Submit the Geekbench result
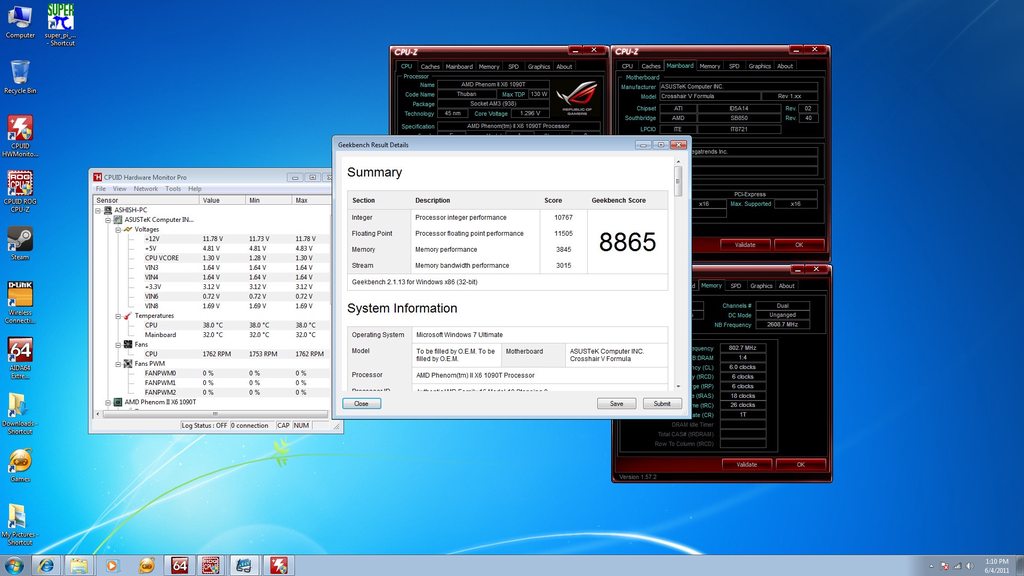1024x576 pixels. click(x=662, y=404)
